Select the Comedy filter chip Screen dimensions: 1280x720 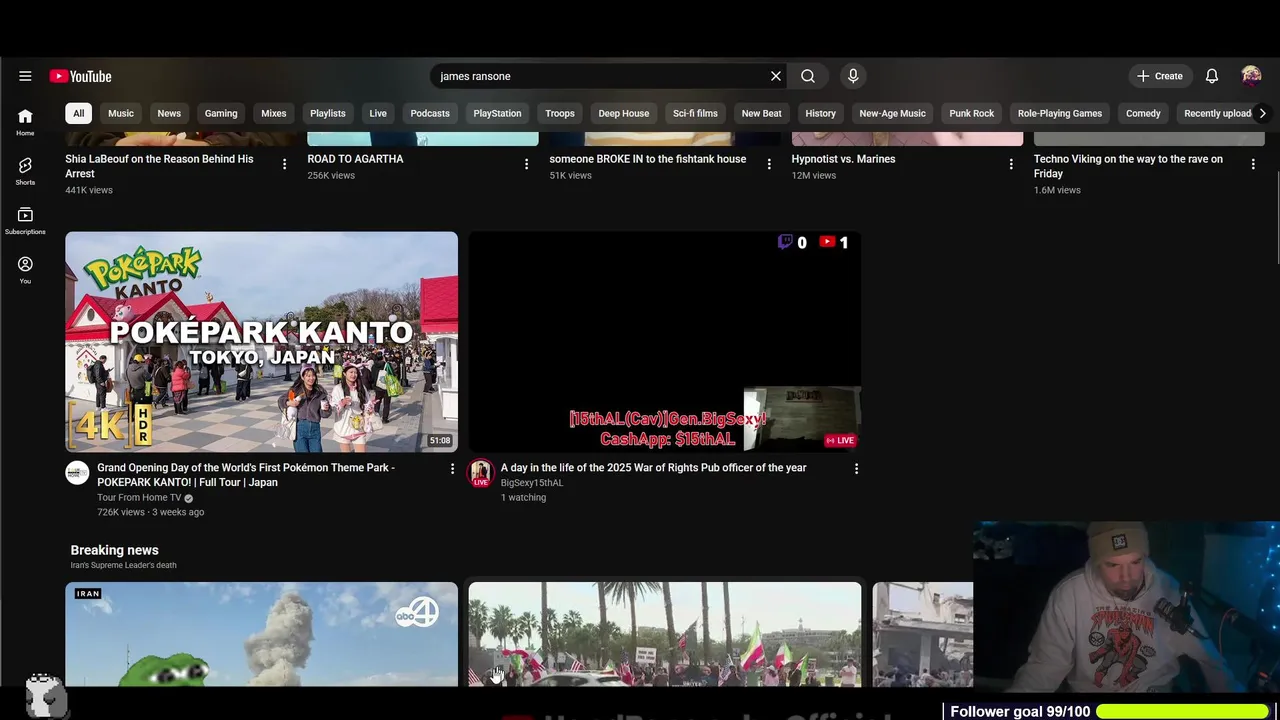tap(1143, 113)
